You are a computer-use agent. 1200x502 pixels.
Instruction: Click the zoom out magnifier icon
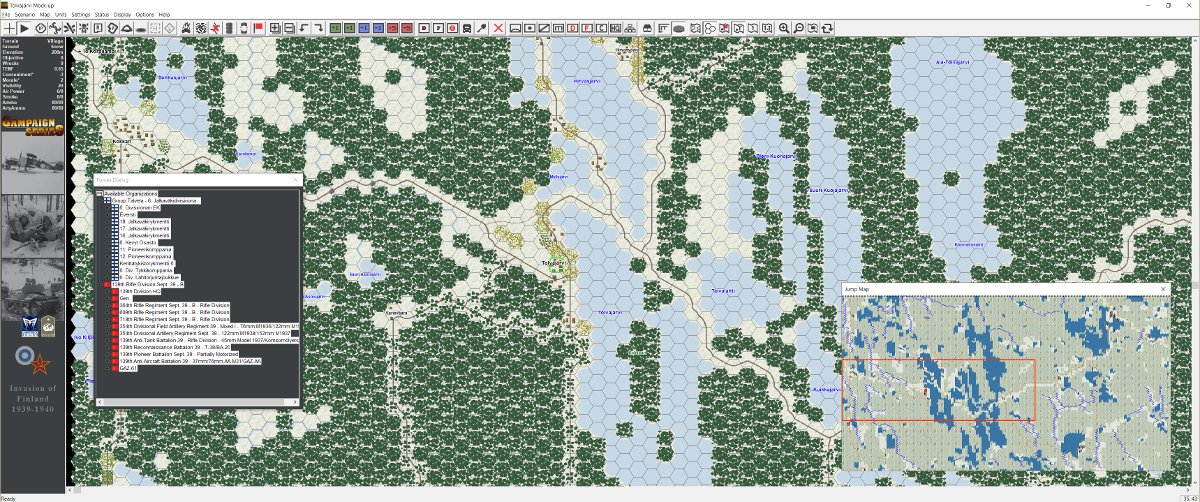tap(798, 28)
